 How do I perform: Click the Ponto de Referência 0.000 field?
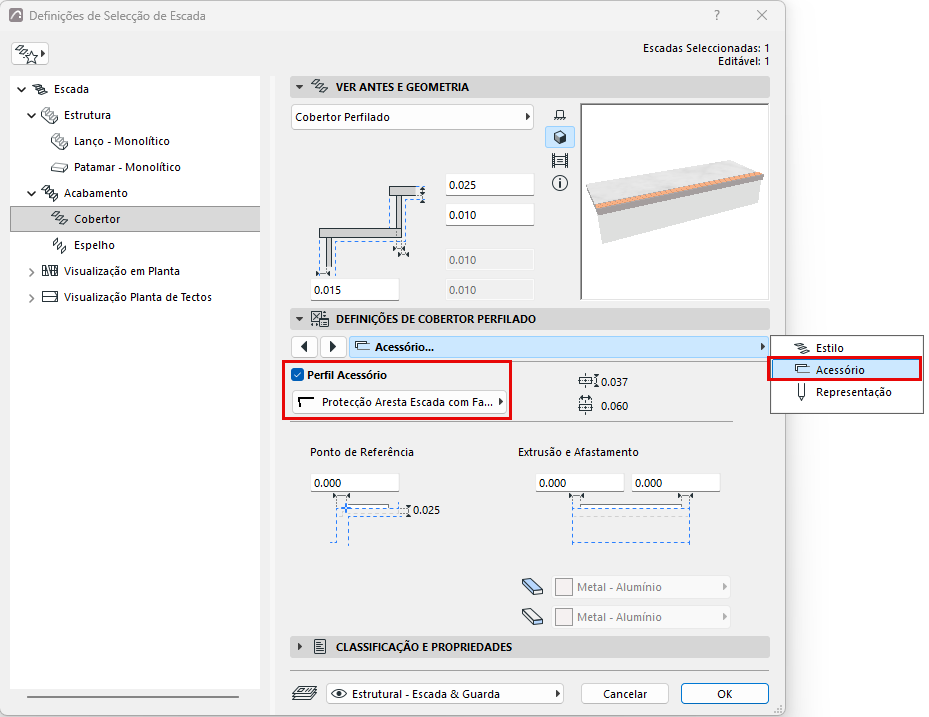(354, 483)
